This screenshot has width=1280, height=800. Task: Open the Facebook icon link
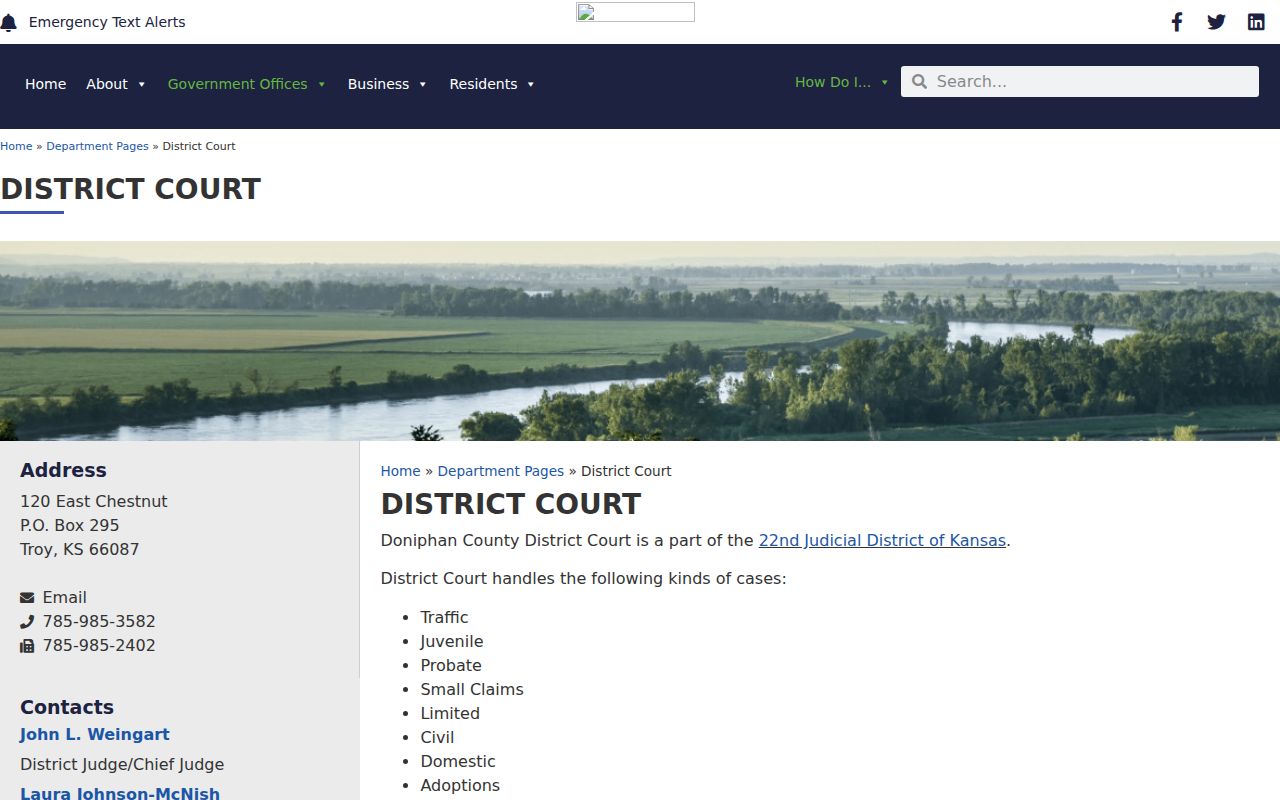pos(1177,22)
